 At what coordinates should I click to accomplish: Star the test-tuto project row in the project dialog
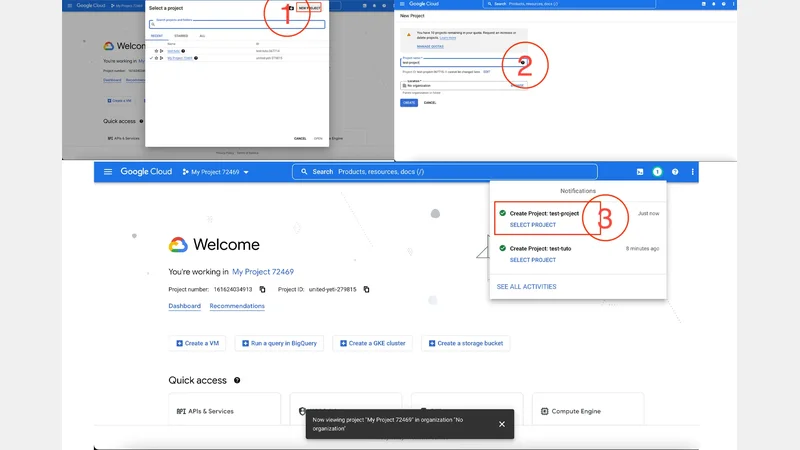pos(157,51)
